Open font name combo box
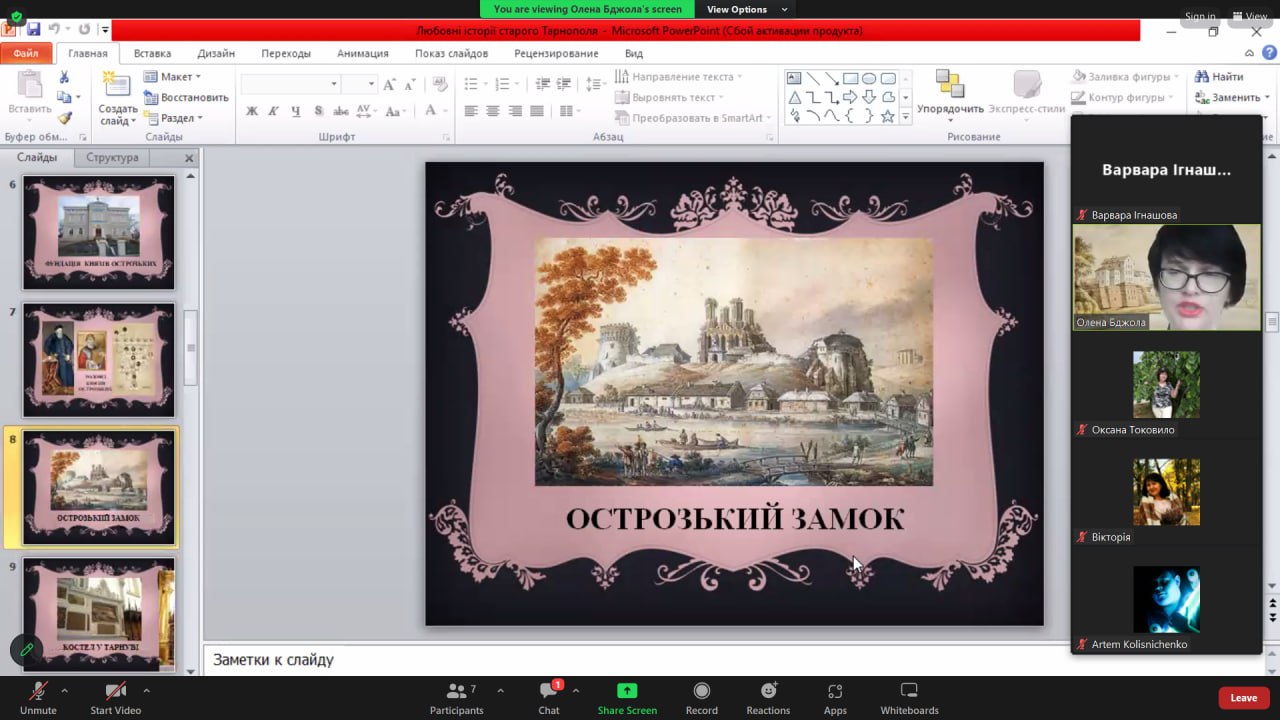Viewport: 1280px width, 720px height. click(x=290, y=84)
